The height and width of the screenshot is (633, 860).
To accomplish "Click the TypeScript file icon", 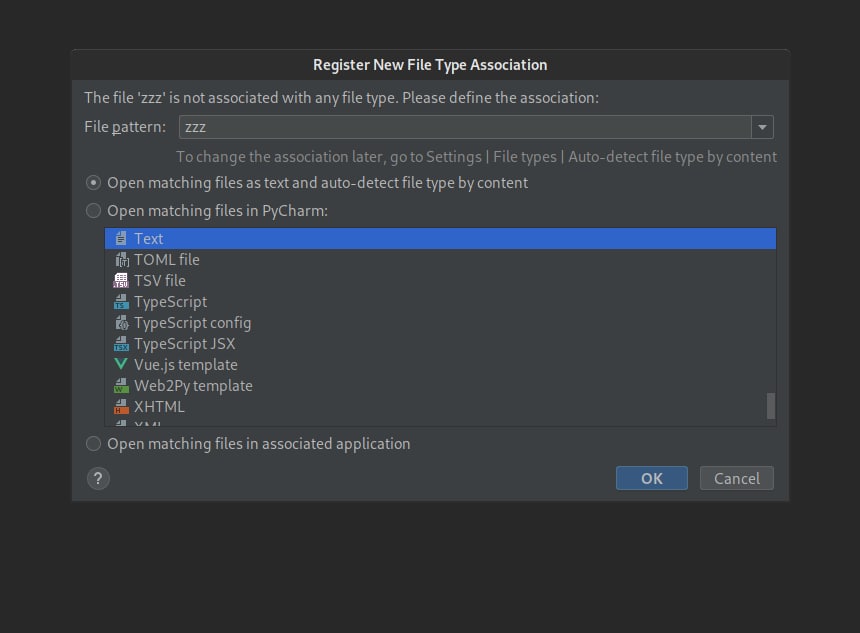I will click(121, 302).
